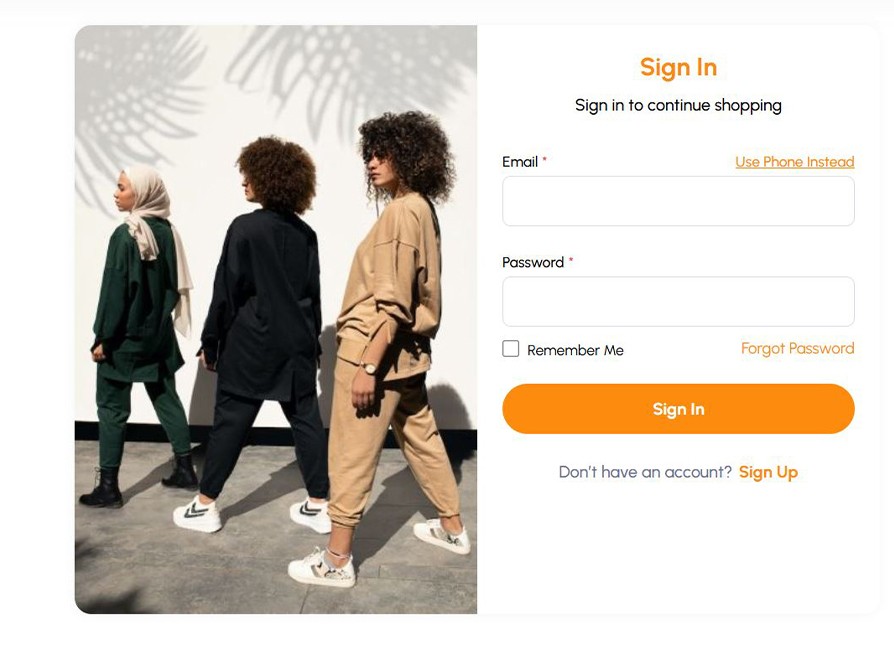This screenshot has height=661, width=894.
Task: Click the red asterisk beside Password
Action: click(571, 261)
